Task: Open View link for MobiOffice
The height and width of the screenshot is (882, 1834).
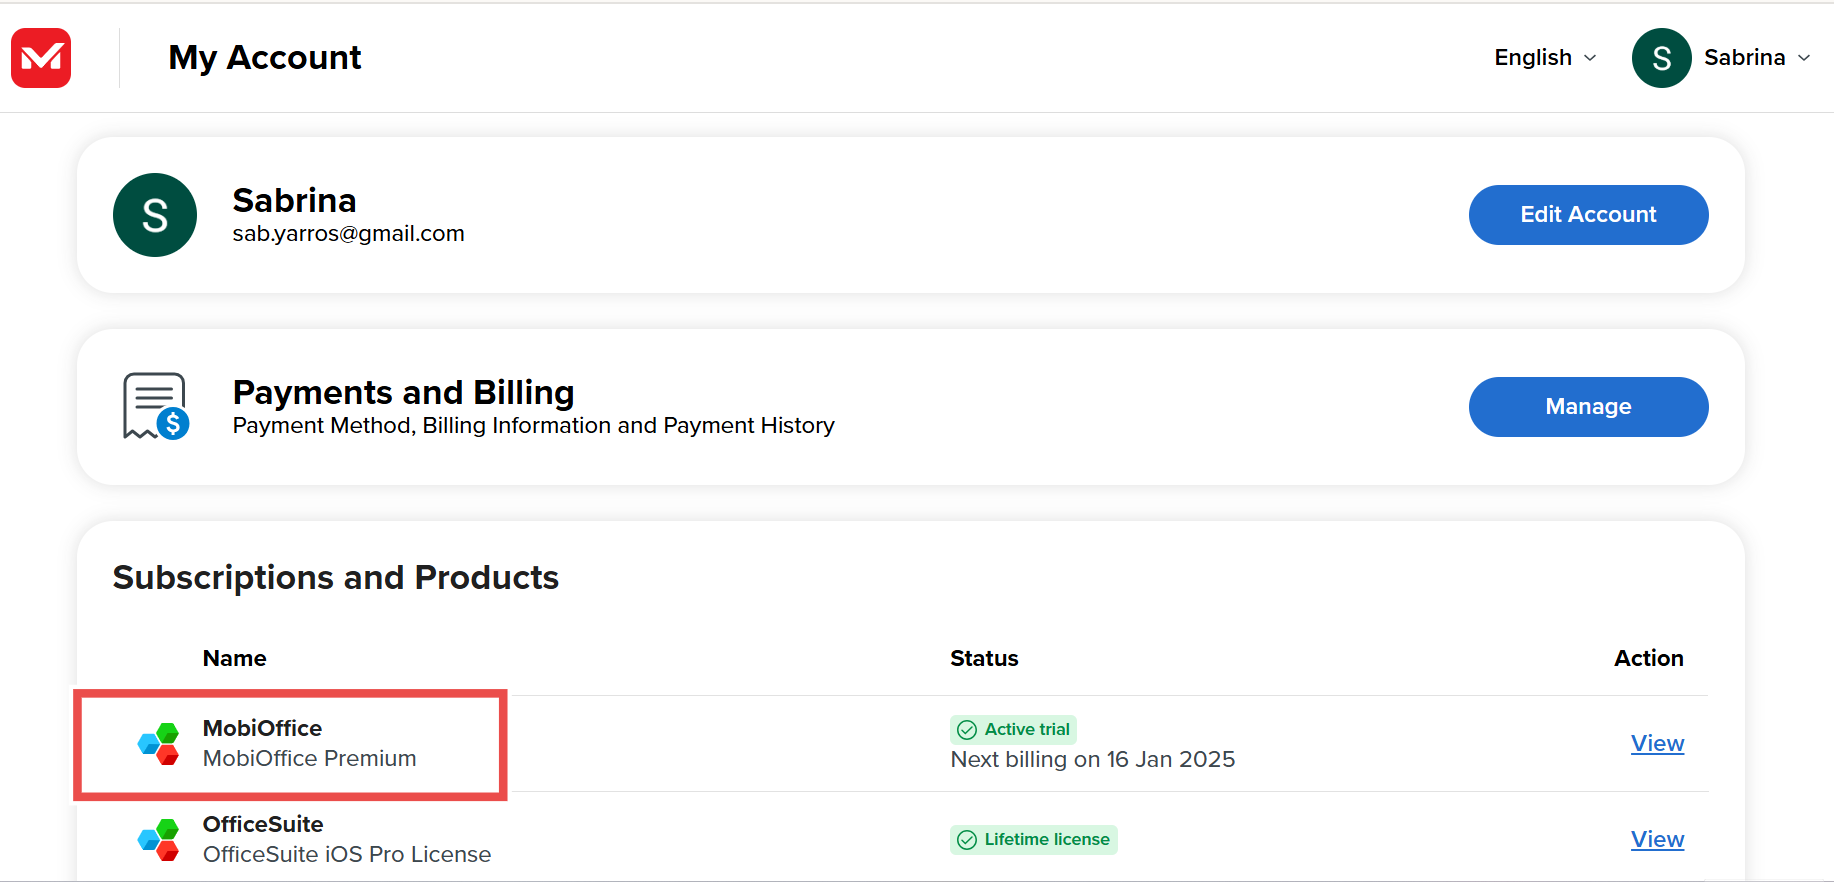Action: coord(1657,743)
